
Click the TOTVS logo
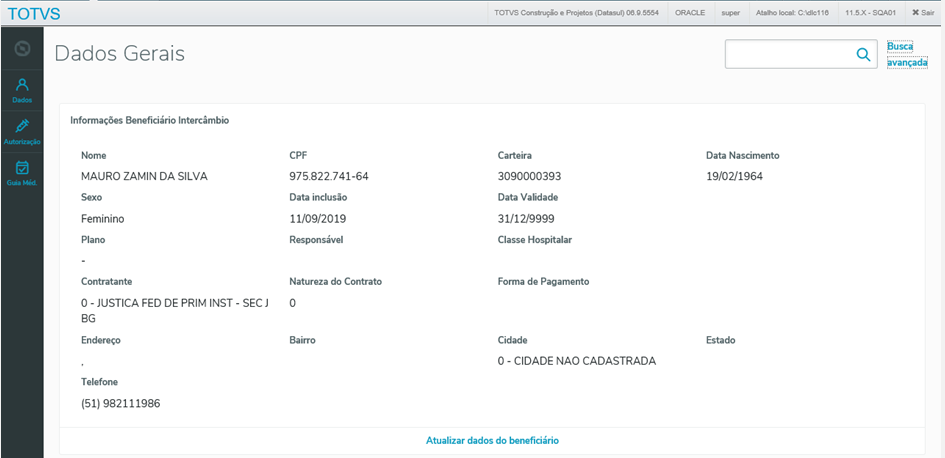pyautogui.click(x=33, y=13)
